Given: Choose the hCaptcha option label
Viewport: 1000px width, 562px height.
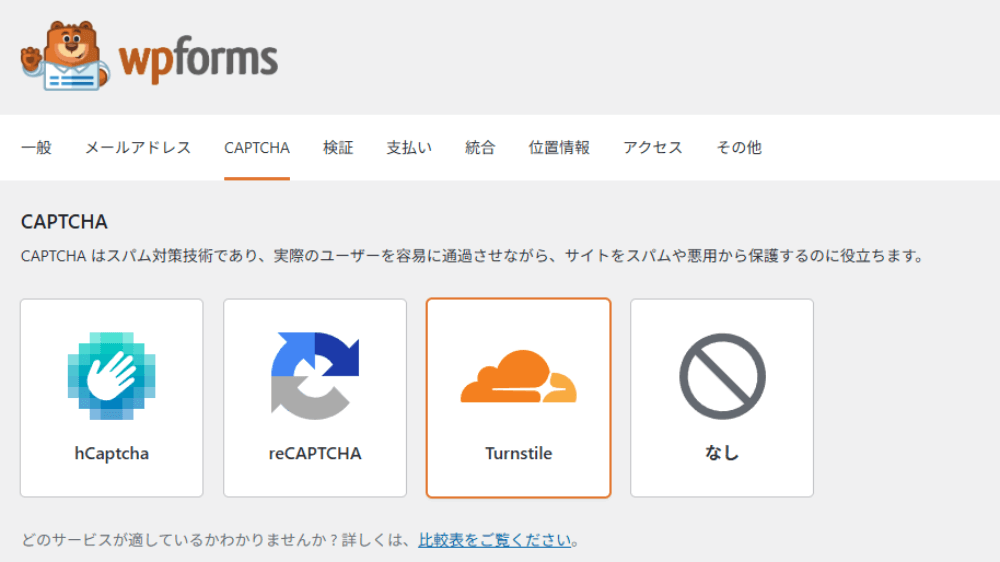Looking at the screenshot, I should [x=111, y=453].
